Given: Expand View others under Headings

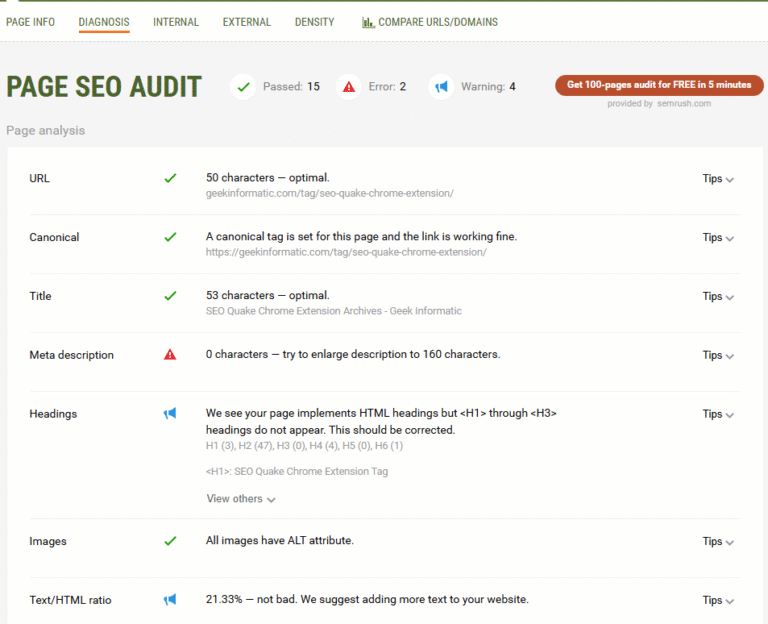Looking at the screenshot, I should tap(240, 499).
